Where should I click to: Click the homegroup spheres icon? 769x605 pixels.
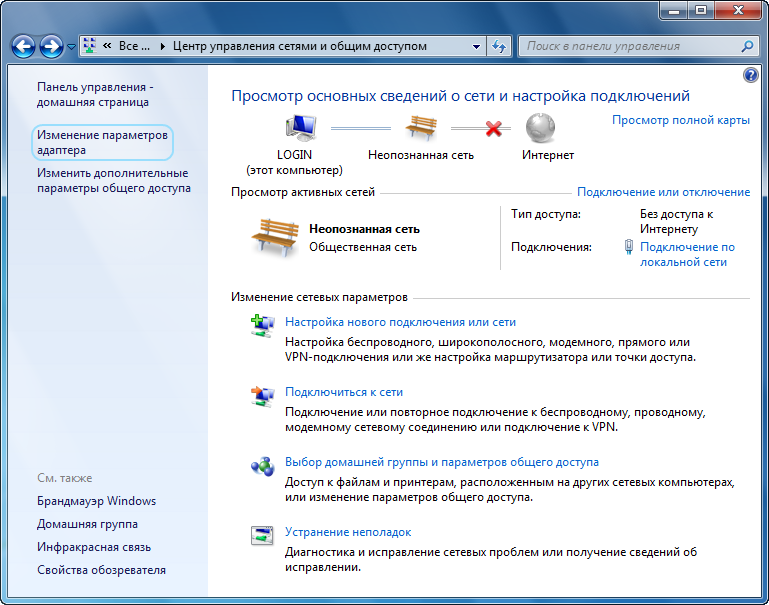(262, 466)
